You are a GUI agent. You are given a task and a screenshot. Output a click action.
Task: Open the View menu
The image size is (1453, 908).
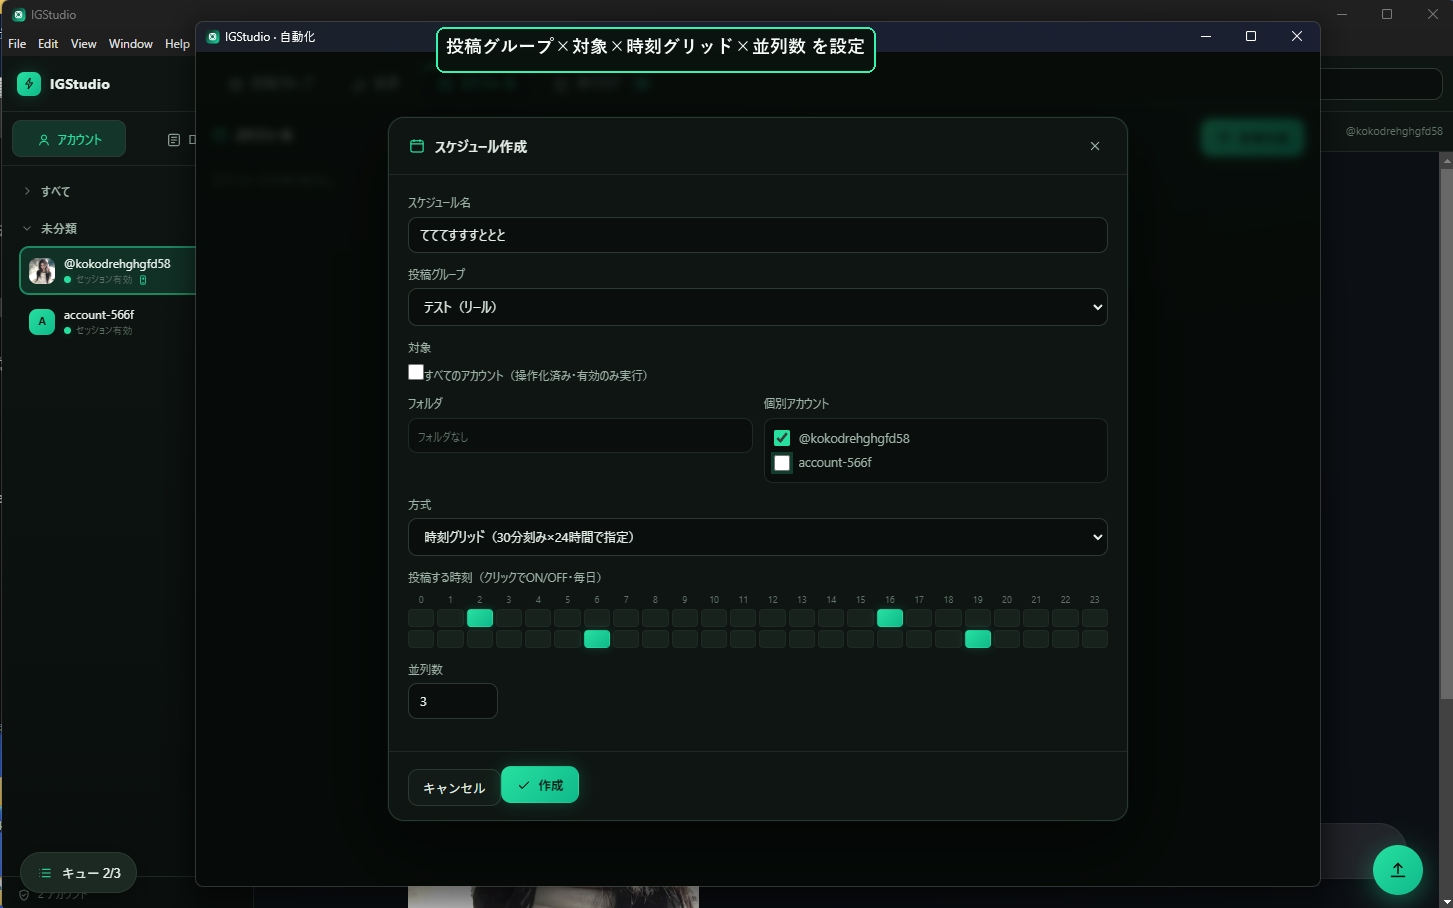[84, 44]
